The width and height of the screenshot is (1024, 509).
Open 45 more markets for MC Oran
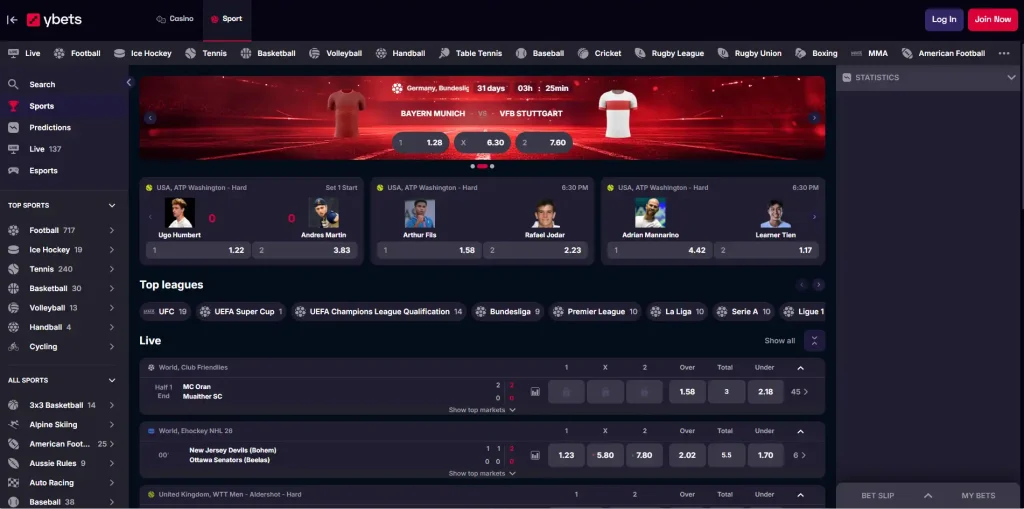pyautogui.click(x=800, y=392)
